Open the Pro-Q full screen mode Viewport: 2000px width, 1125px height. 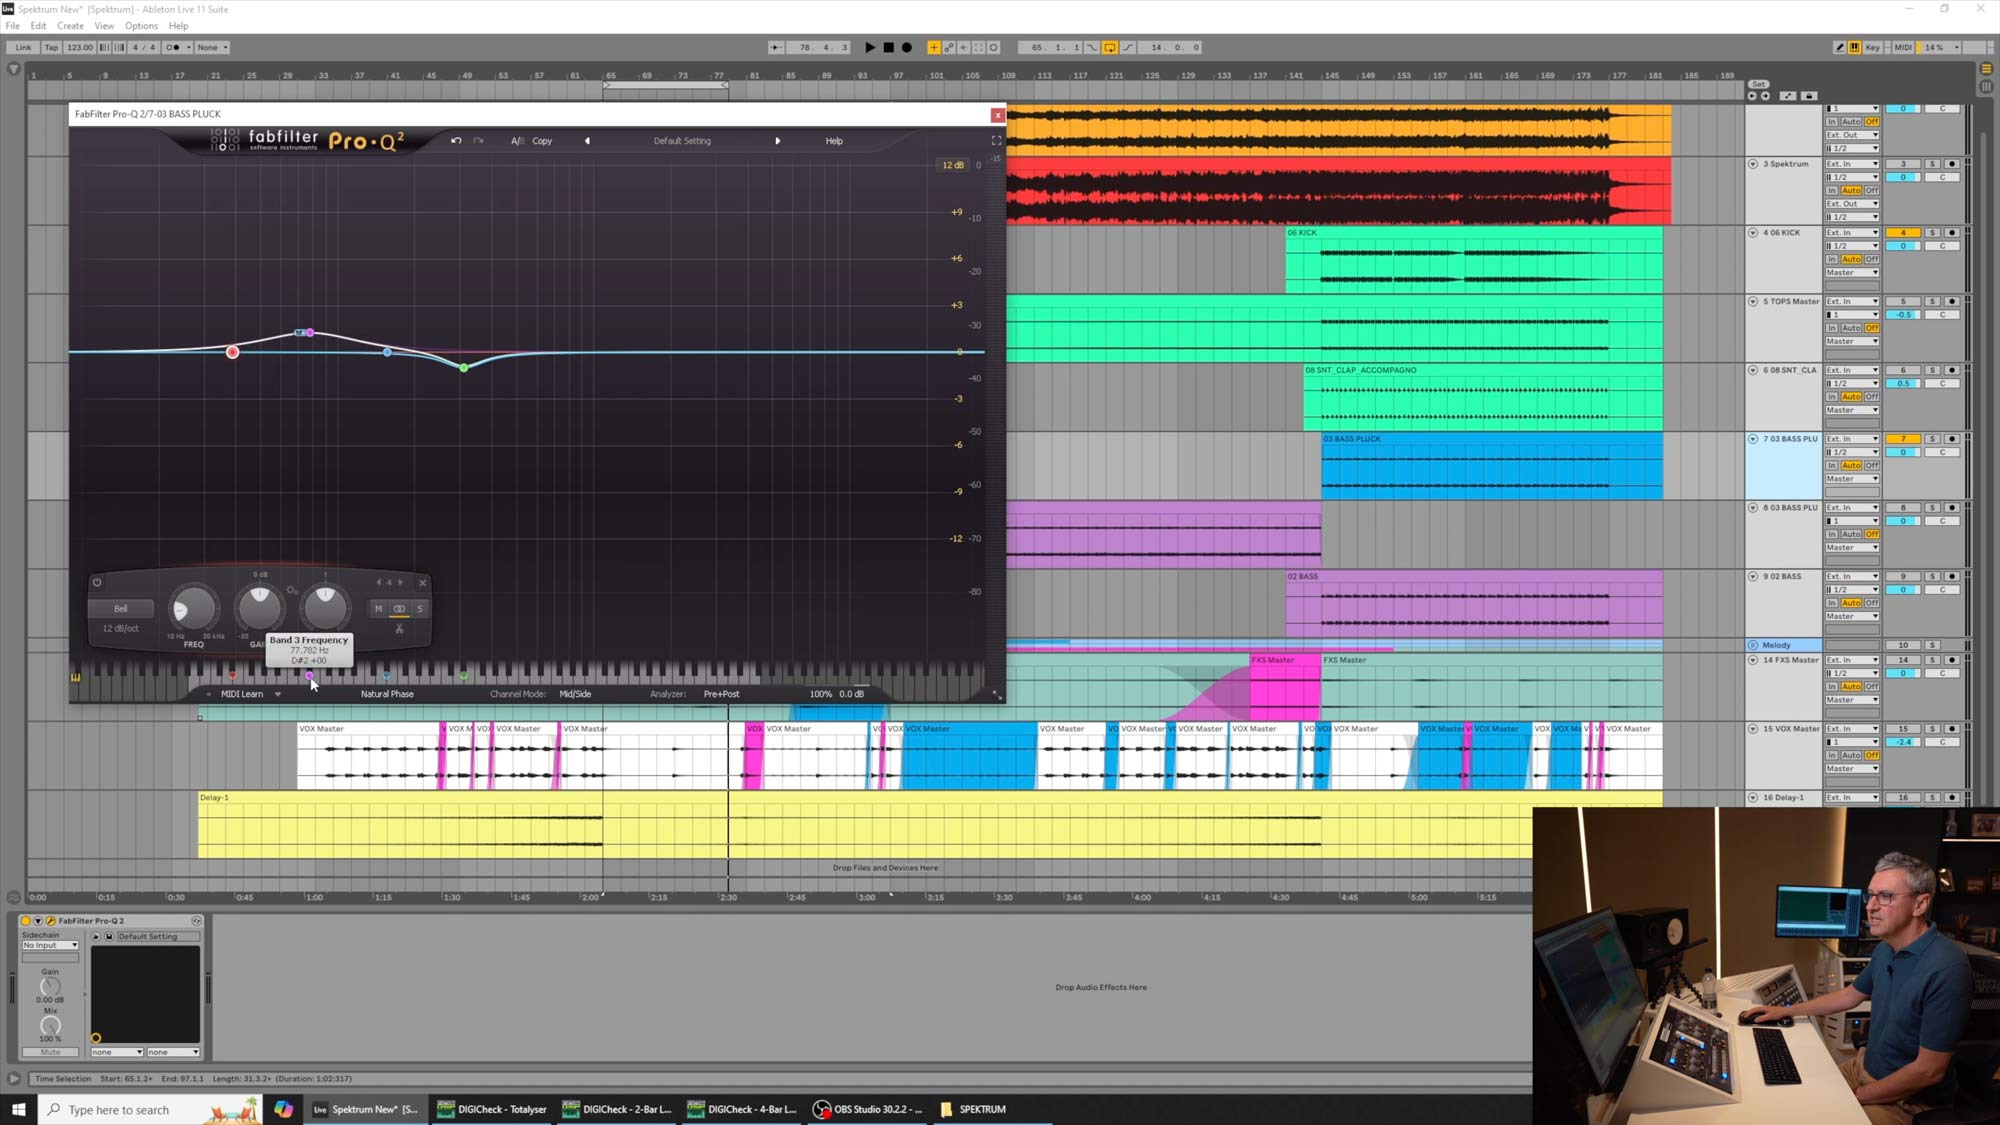click(x=996, y=141)
